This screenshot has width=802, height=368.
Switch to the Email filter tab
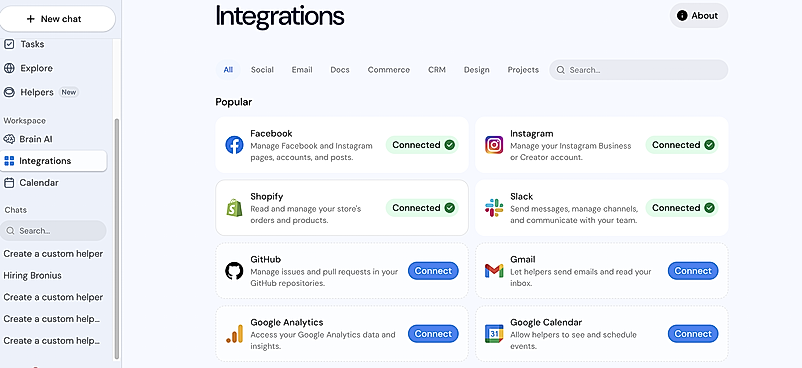(302, 70)
